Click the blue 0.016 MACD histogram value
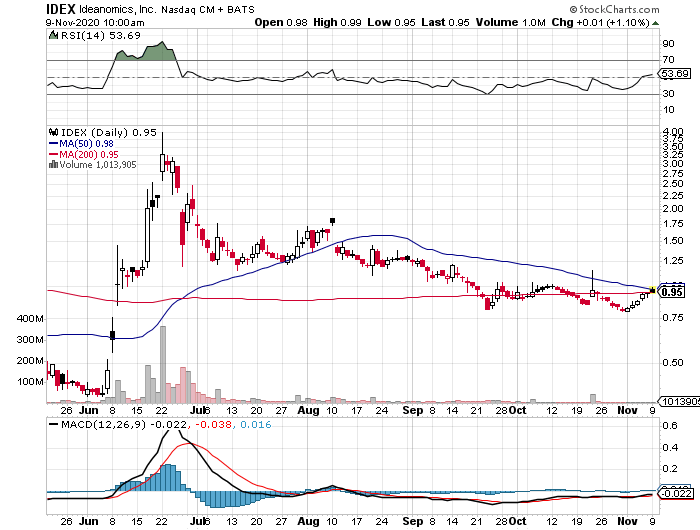 256,425
